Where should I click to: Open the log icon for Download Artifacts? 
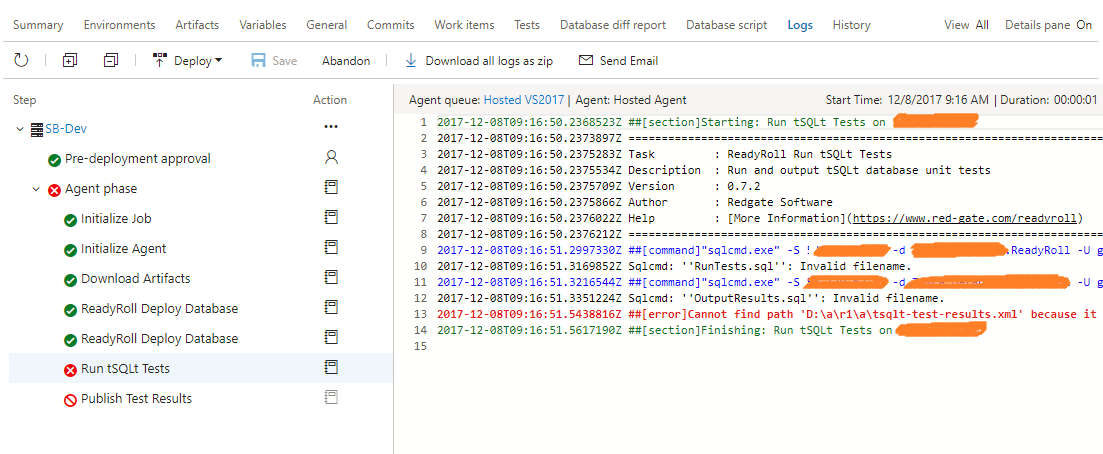tap(331, 278)
